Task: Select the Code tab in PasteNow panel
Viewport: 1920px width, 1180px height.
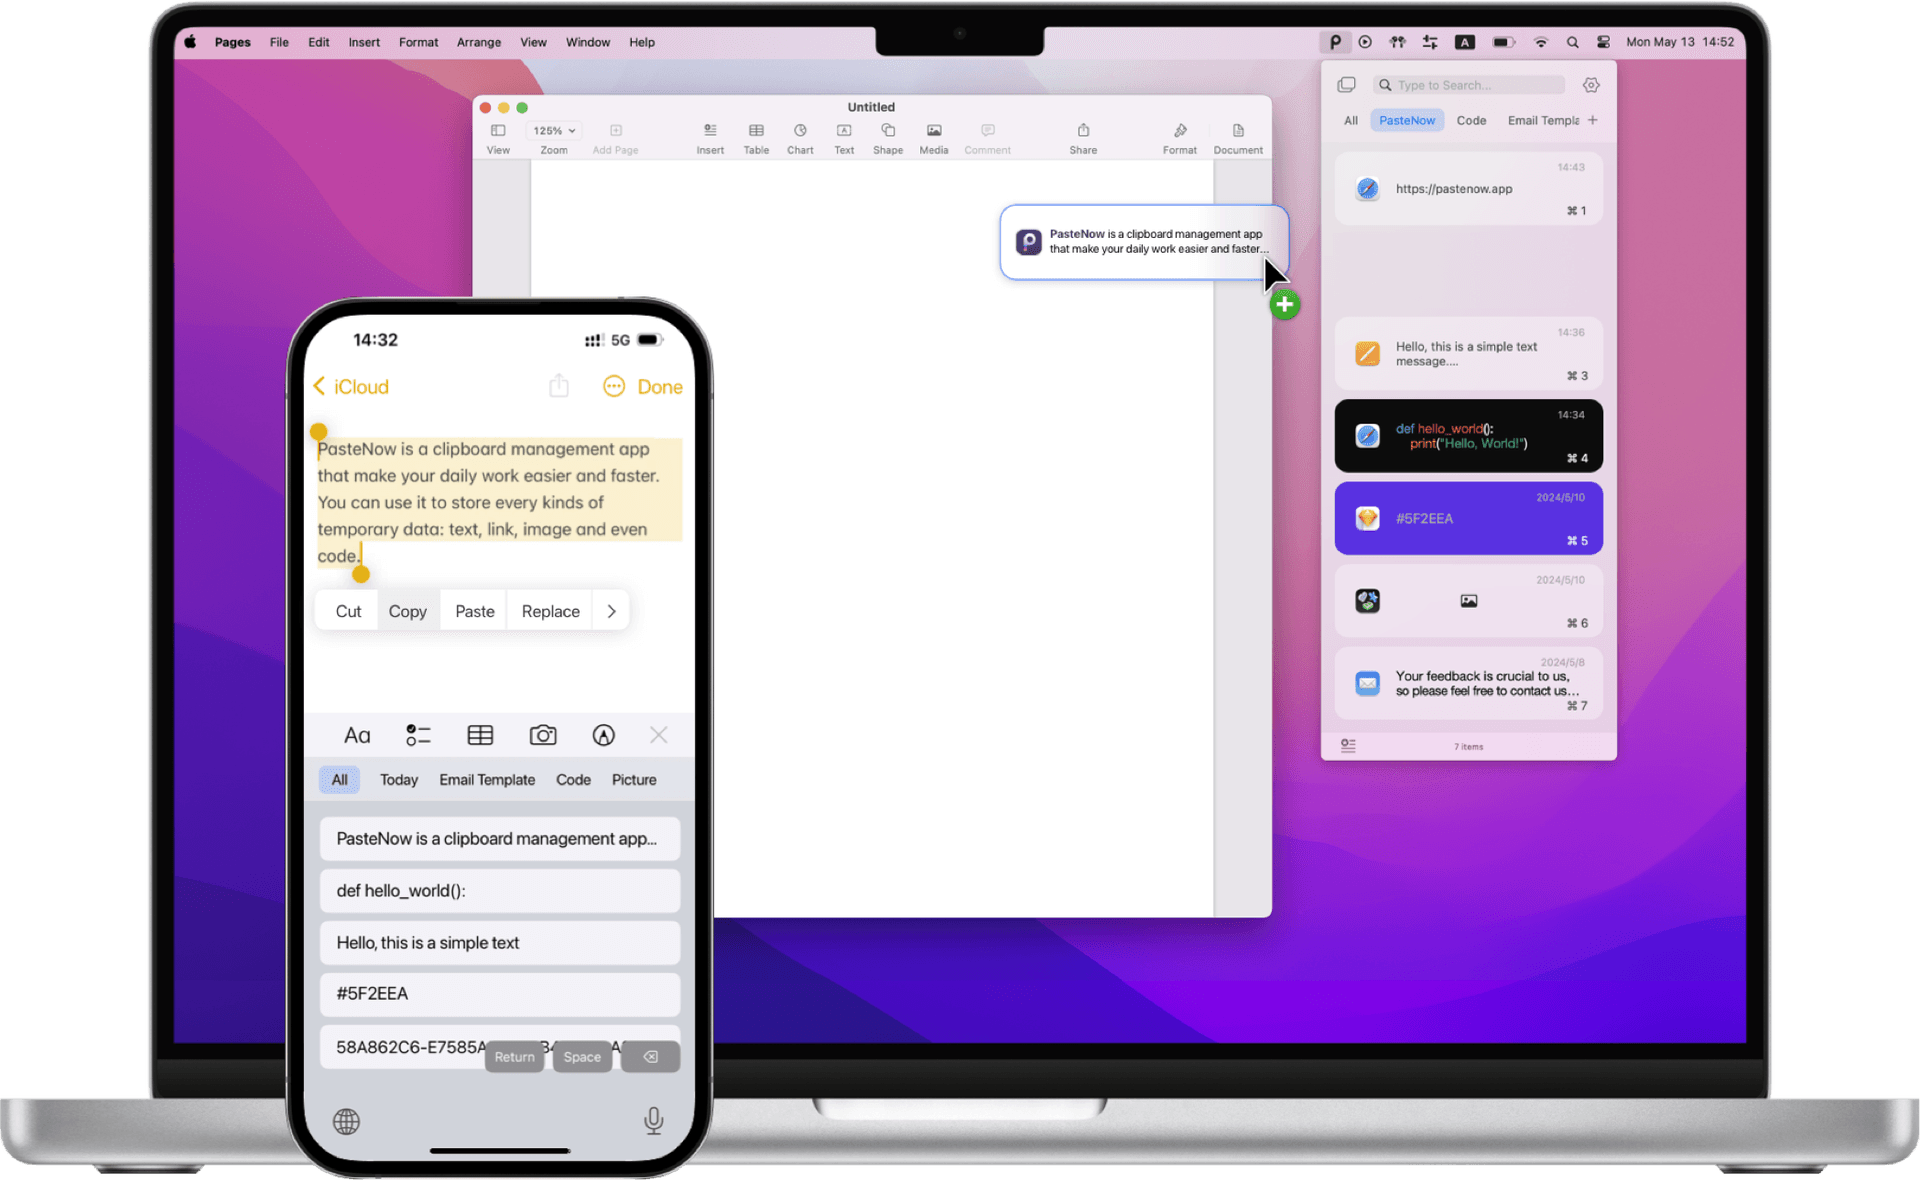Action: tap(1471, 120)
